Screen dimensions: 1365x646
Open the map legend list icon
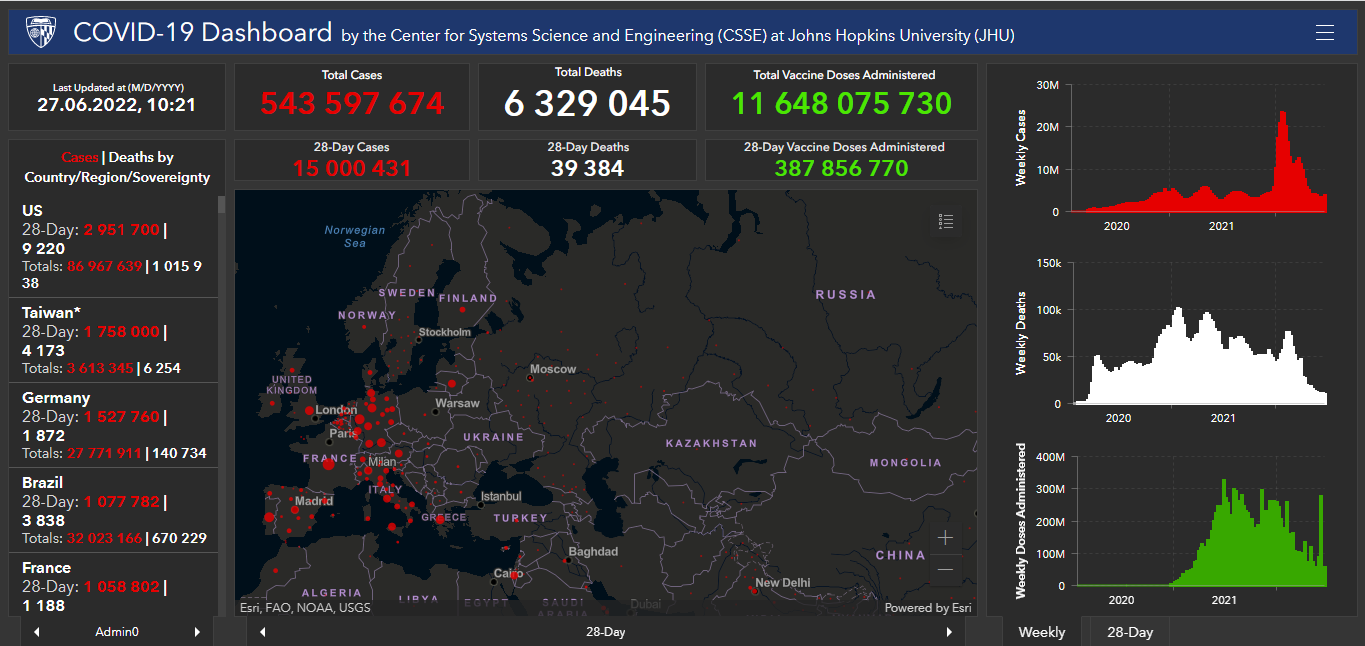point(946,222)
